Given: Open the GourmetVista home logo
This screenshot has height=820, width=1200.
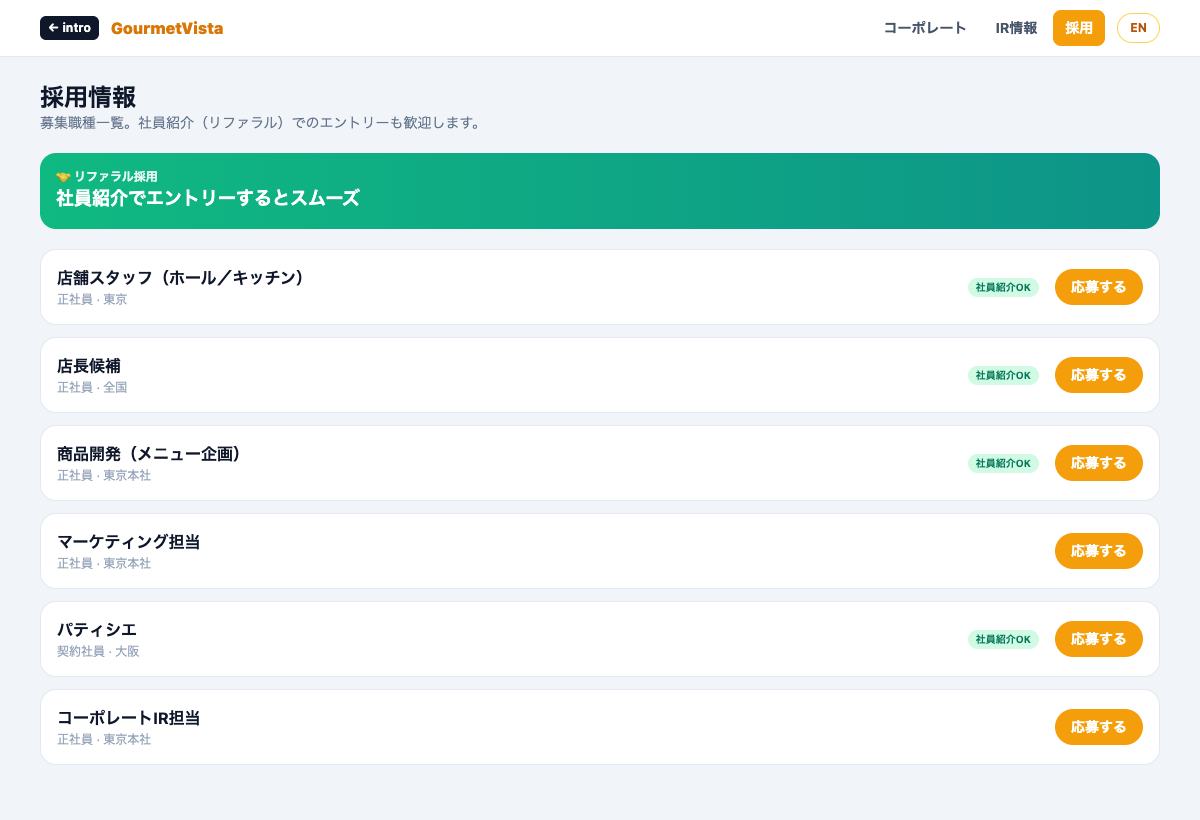Looking at the screenshot, I should [167, 28].
